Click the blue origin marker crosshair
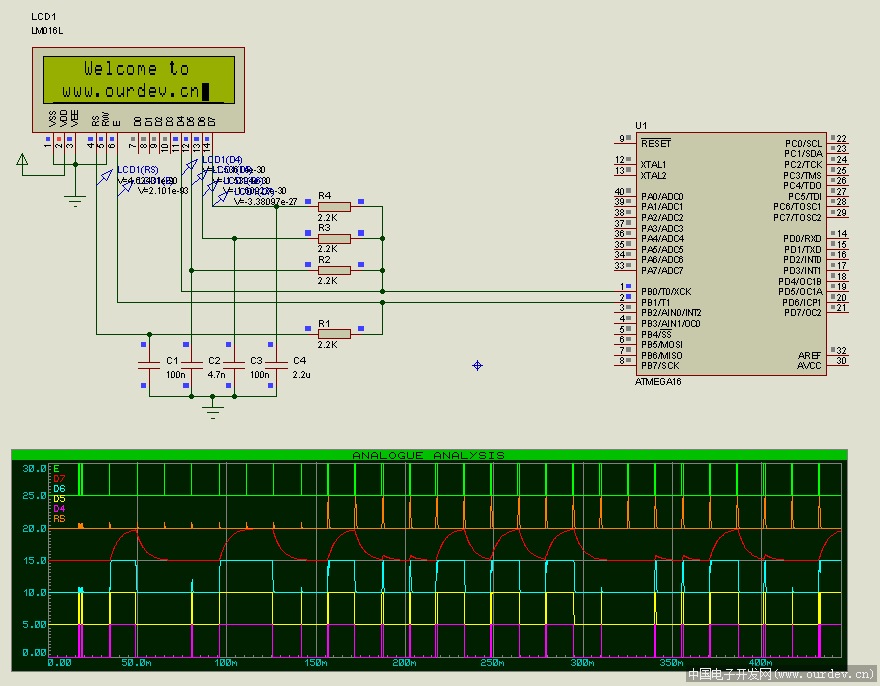The image size is (880, 686). pos(477,365)
